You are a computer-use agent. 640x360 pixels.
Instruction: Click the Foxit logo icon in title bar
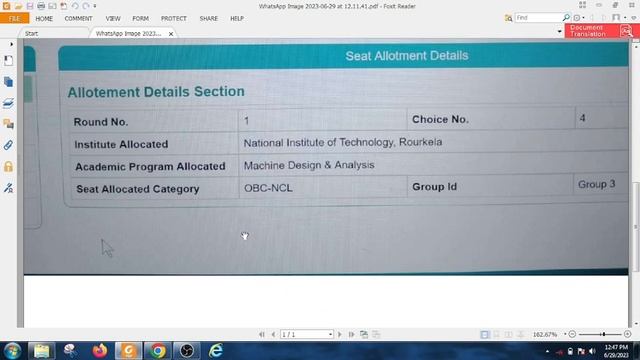[6, 6]
